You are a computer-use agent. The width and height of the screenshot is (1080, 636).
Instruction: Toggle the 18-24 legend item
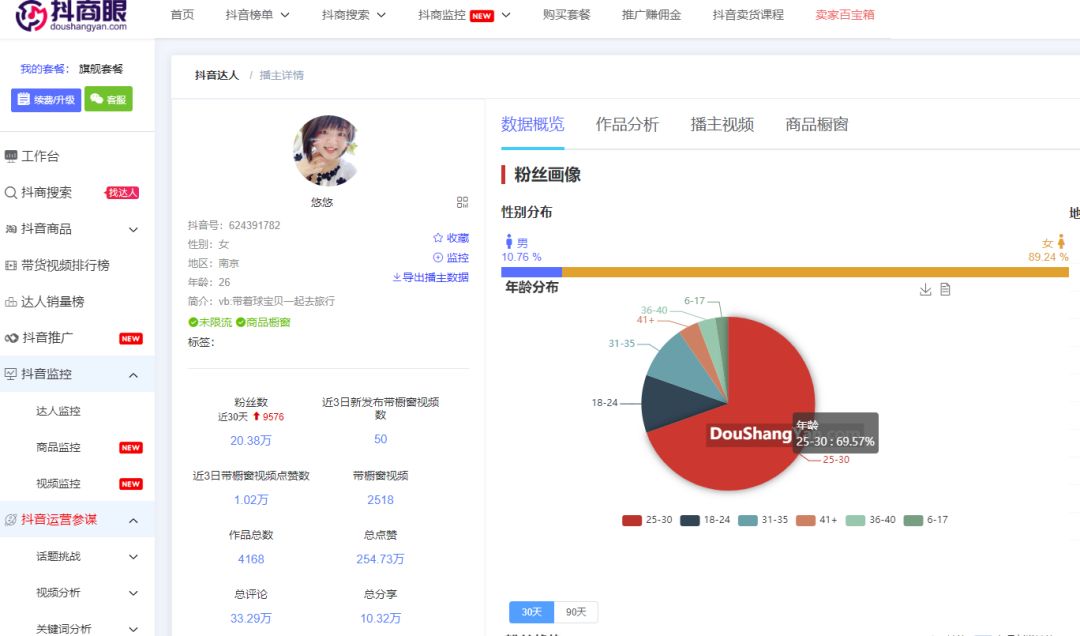click(x=705, y=520)
